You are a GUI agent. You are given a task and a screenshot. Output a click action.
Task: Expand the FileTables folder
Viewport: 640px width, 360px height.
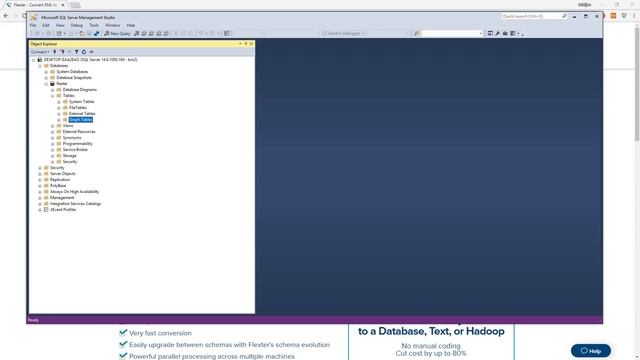pyautogui.click(x=59, y=108)
